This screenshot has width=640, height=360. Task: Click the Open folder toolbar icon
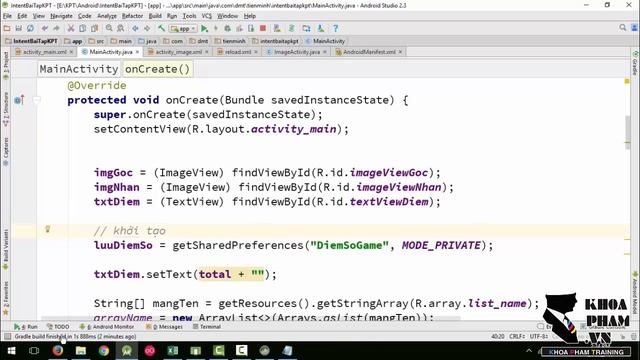pyautogui.click(x=7, y=28)
